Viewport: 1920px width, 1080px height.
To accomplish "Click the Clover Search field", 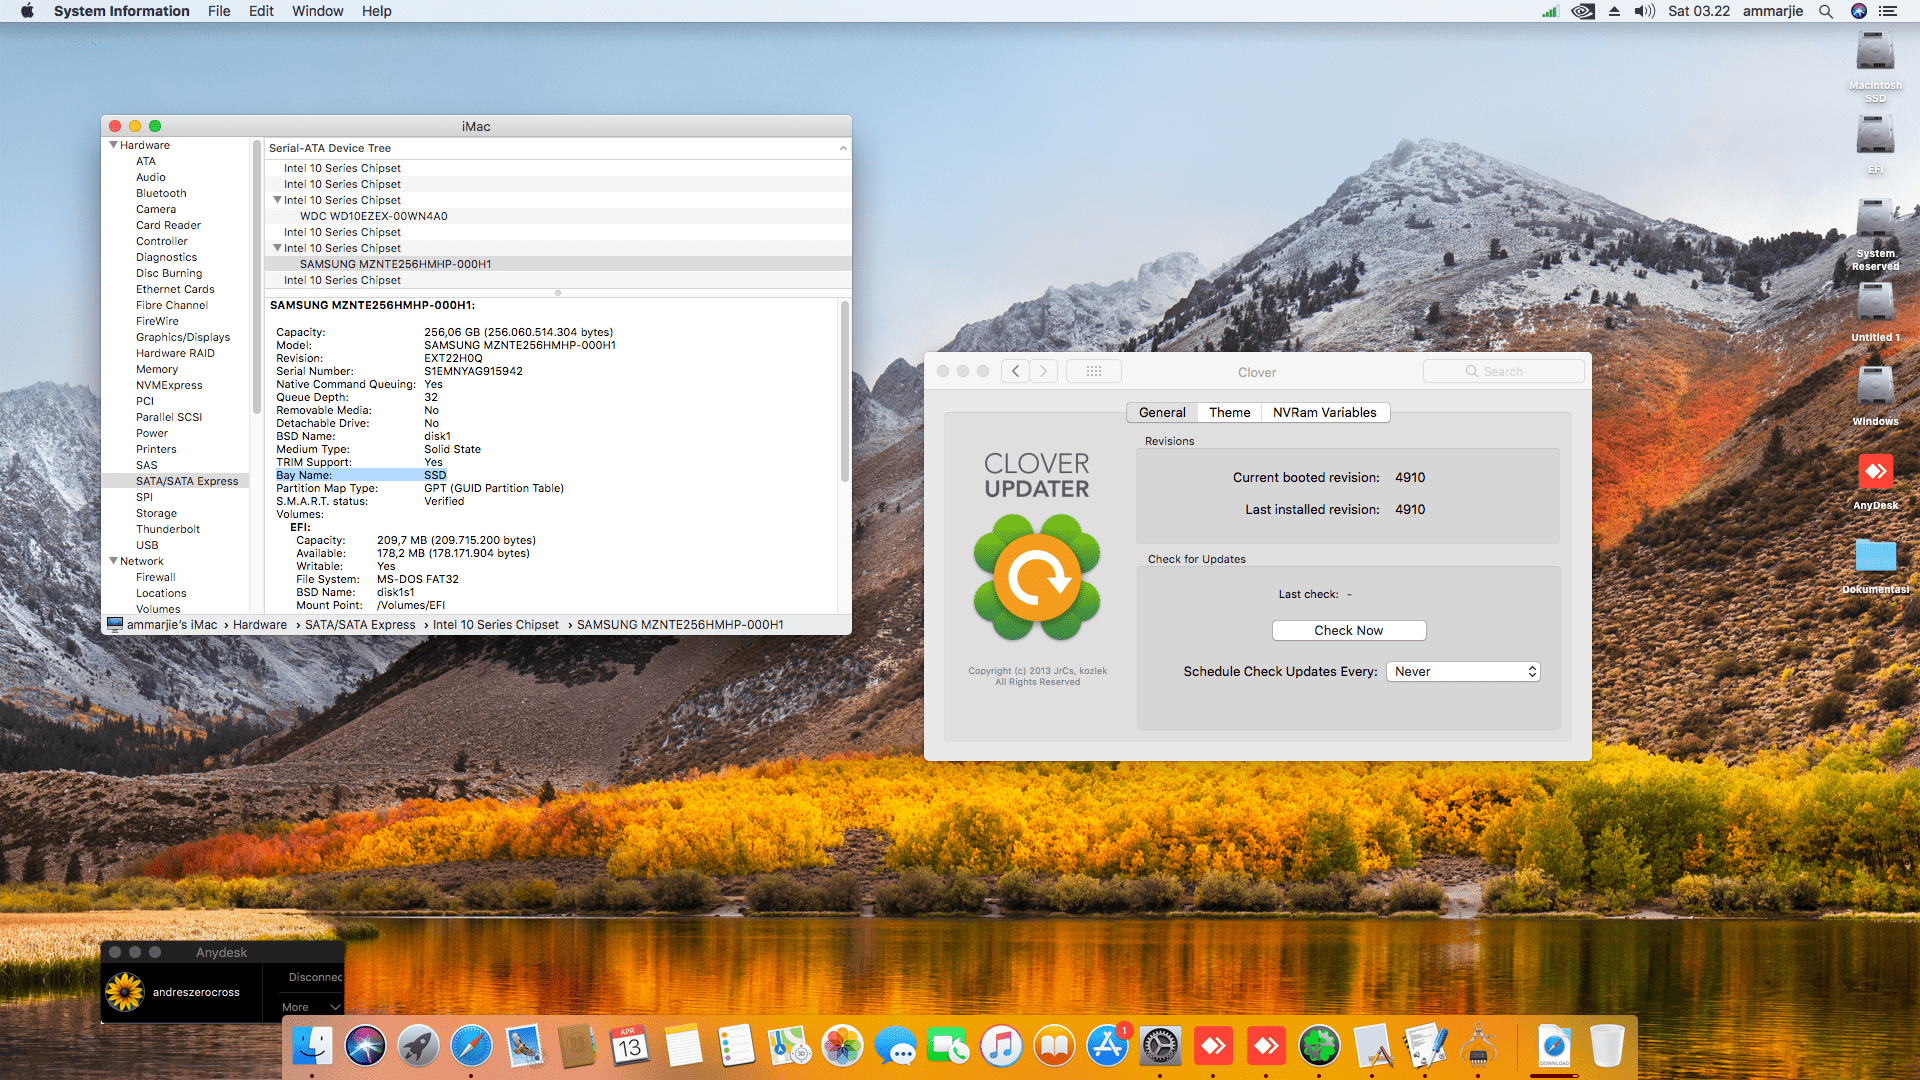I will point(1503,371).
